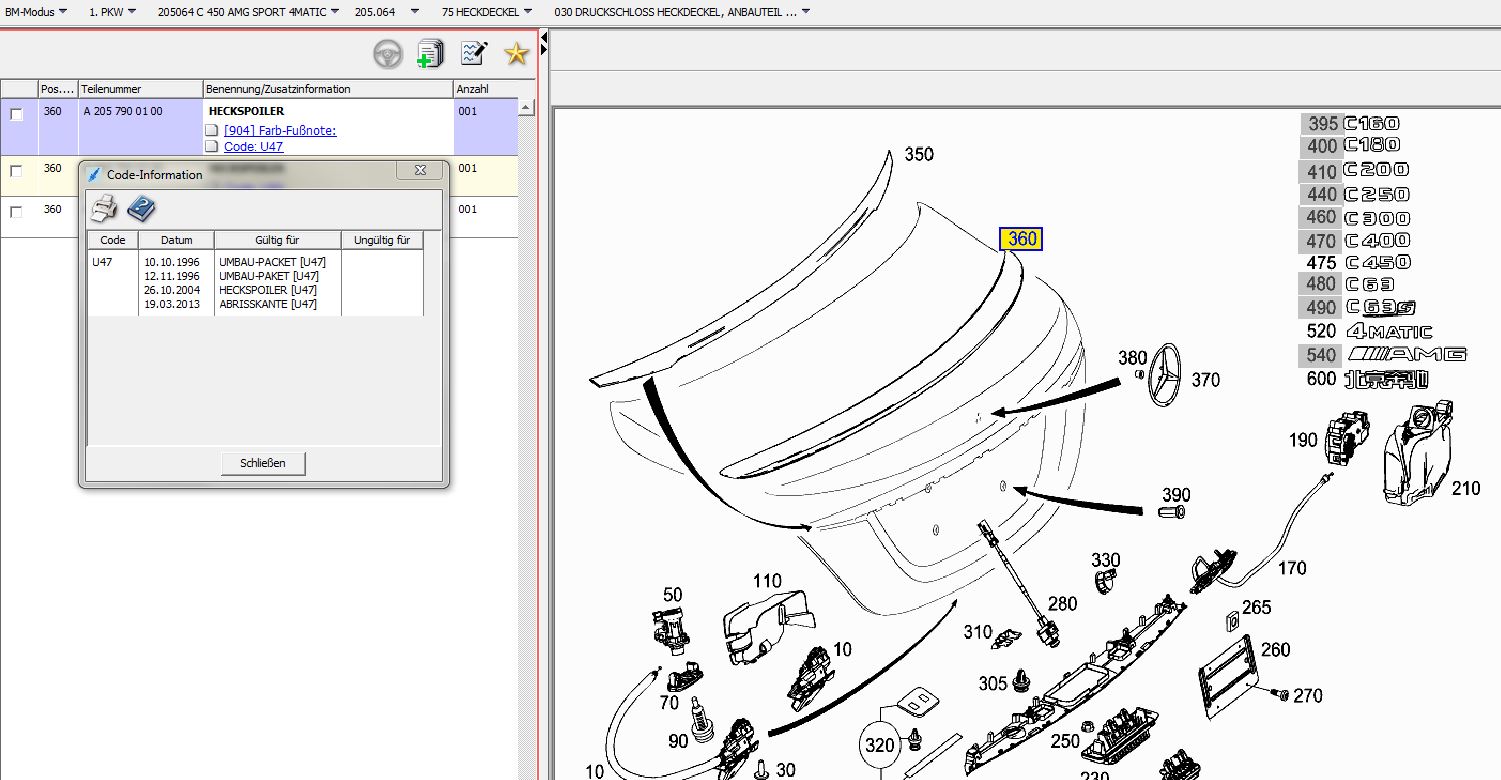Open the blue help book icon in Code-Information

pos(141,209)
